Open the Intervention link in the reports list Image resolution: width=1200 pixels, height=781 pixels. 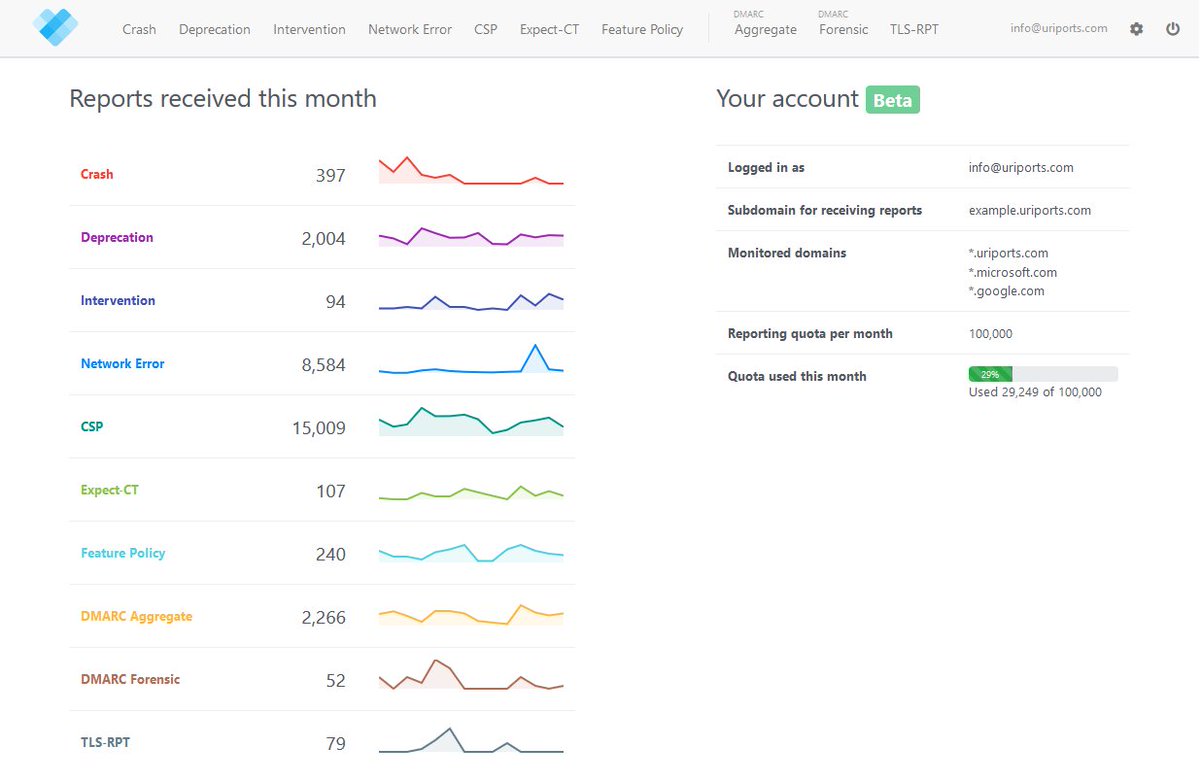coord(118,300)
